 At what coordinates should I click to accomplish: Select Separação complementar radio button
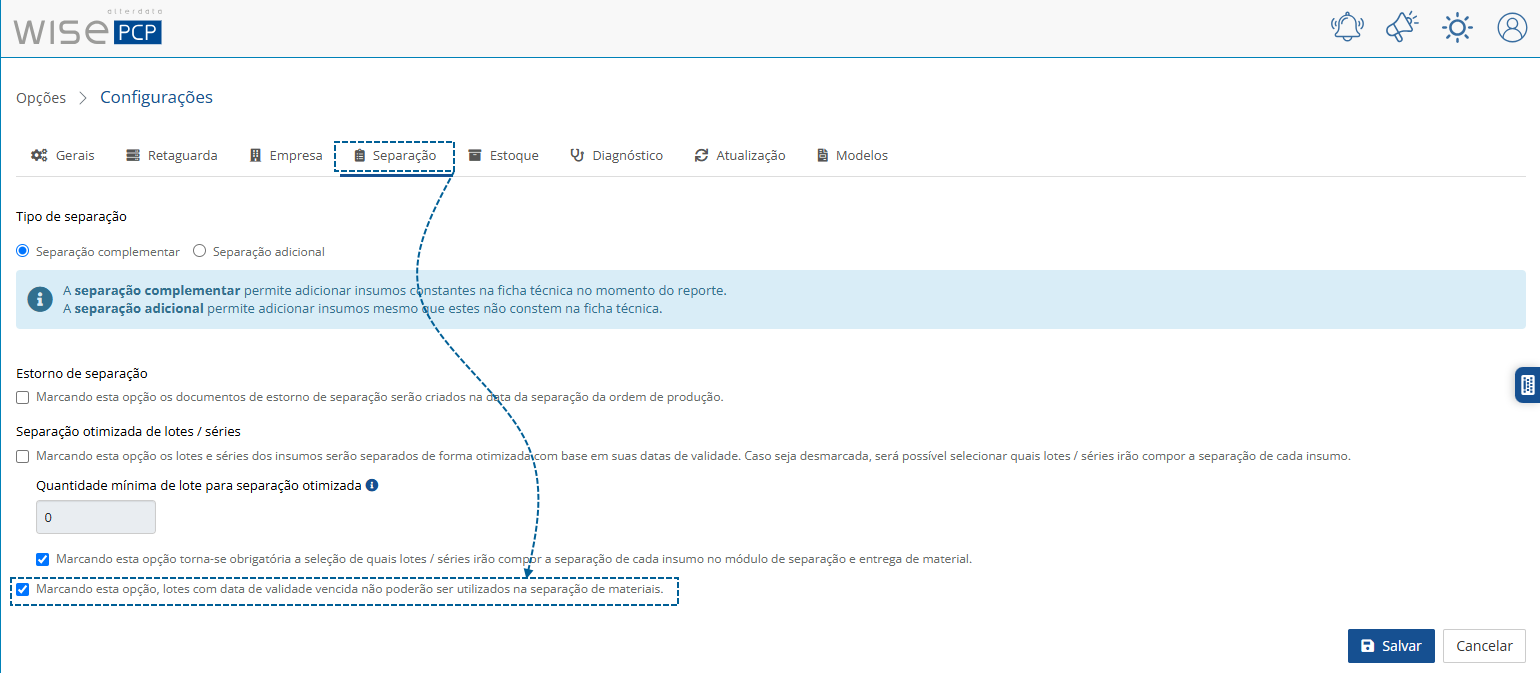23,251
